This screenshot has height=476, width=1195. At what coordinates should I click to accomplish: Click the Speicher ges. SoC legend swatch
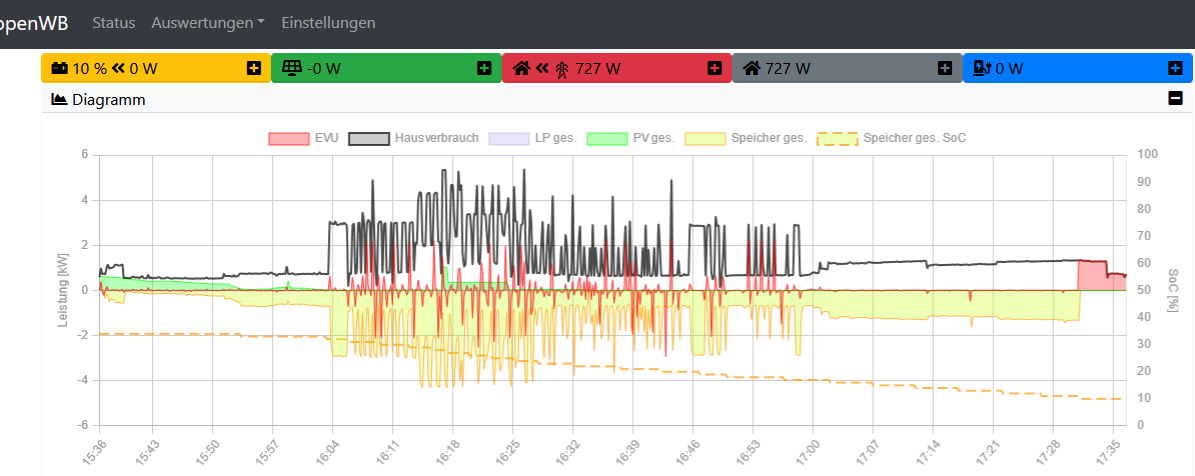click(838, 138)
